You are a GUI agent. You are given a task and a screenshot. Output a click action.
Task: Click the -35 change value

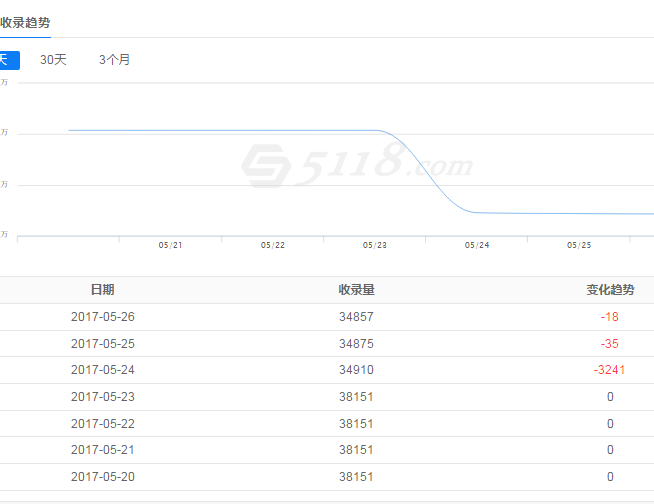point(610,344)
